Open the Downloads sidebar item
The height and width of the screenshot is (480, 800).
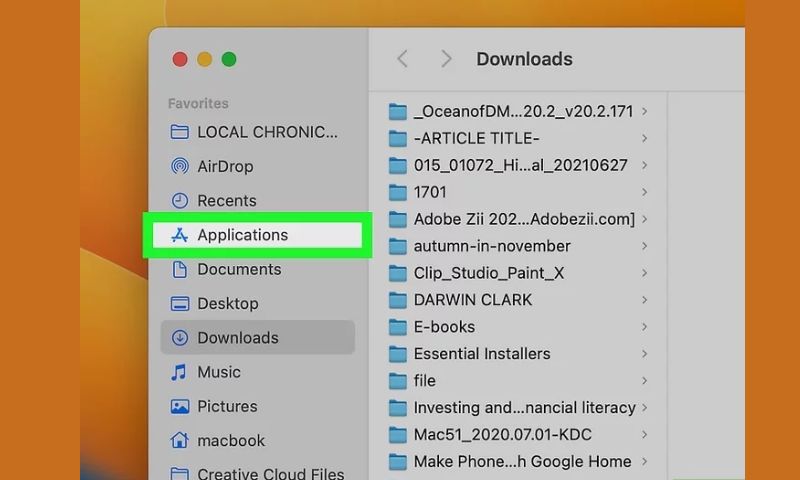238,338
